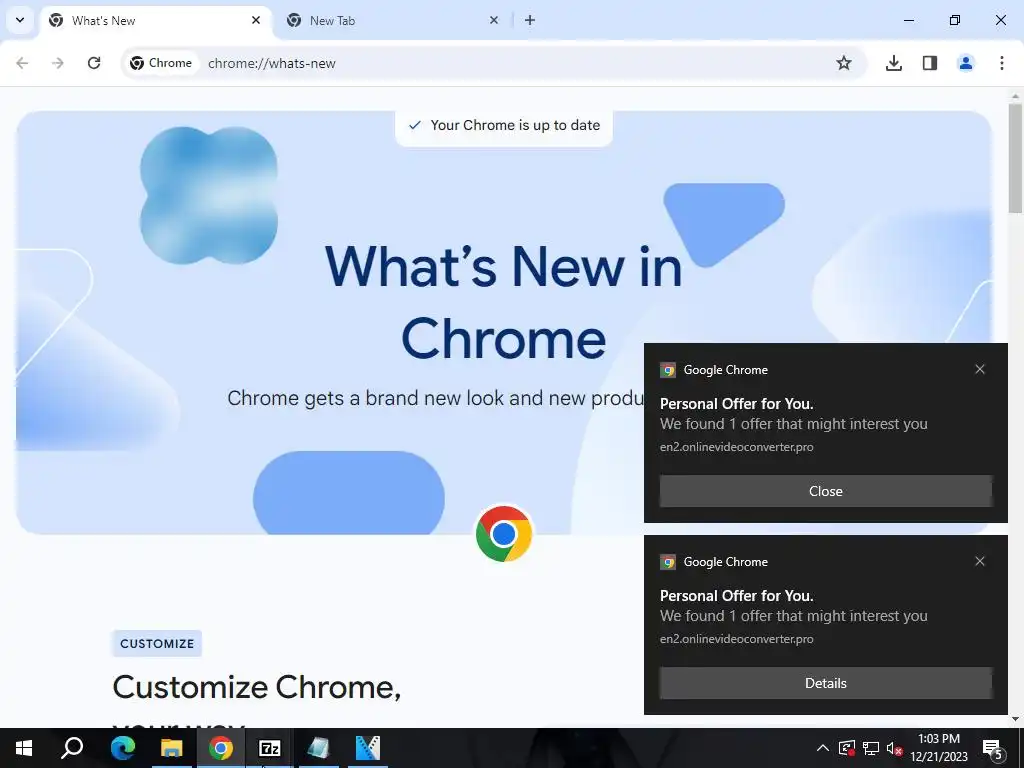Viewport: 1024px width, 768px height.
Task: Close the What's New tab
Action: click(x=256, y=20)
